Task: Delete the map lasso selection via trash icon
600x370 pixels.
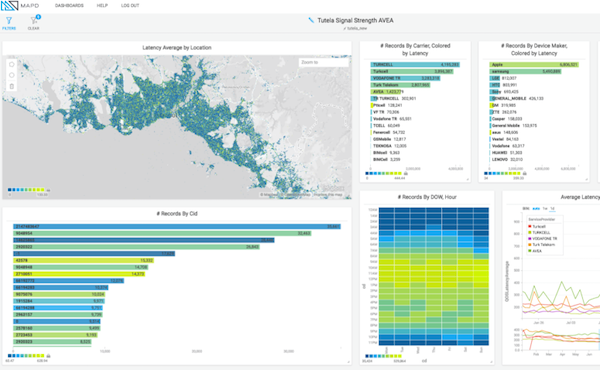Action: click(x=11, y=86)
